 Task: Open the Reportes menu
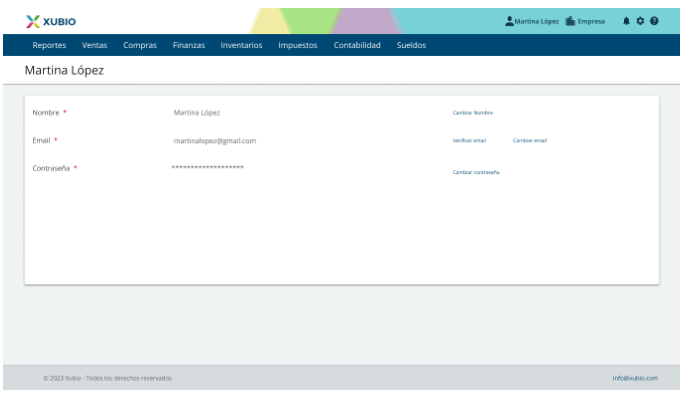49,45
